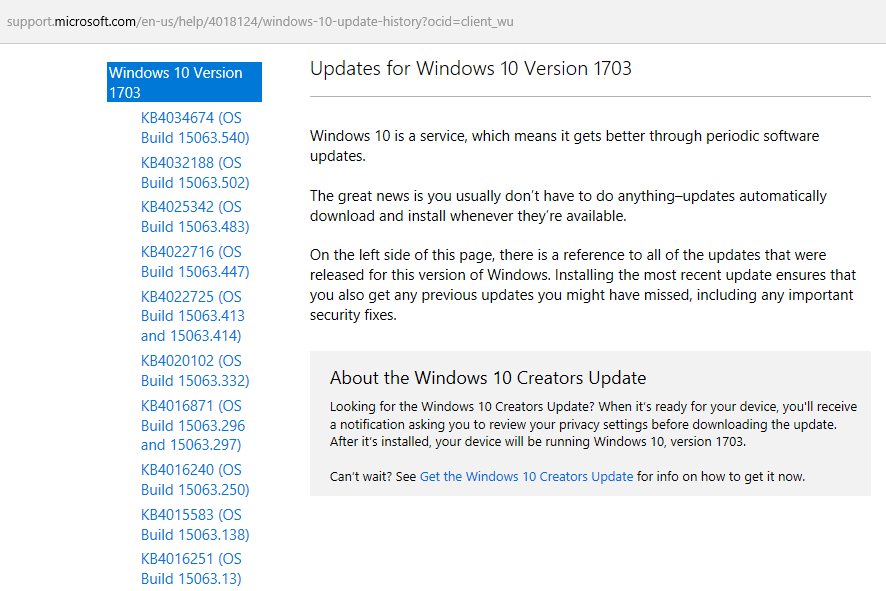
Task: Open KB4015583 (OS Build 15063.138) link
Action: pyautogui.click(x=195, y=524)
